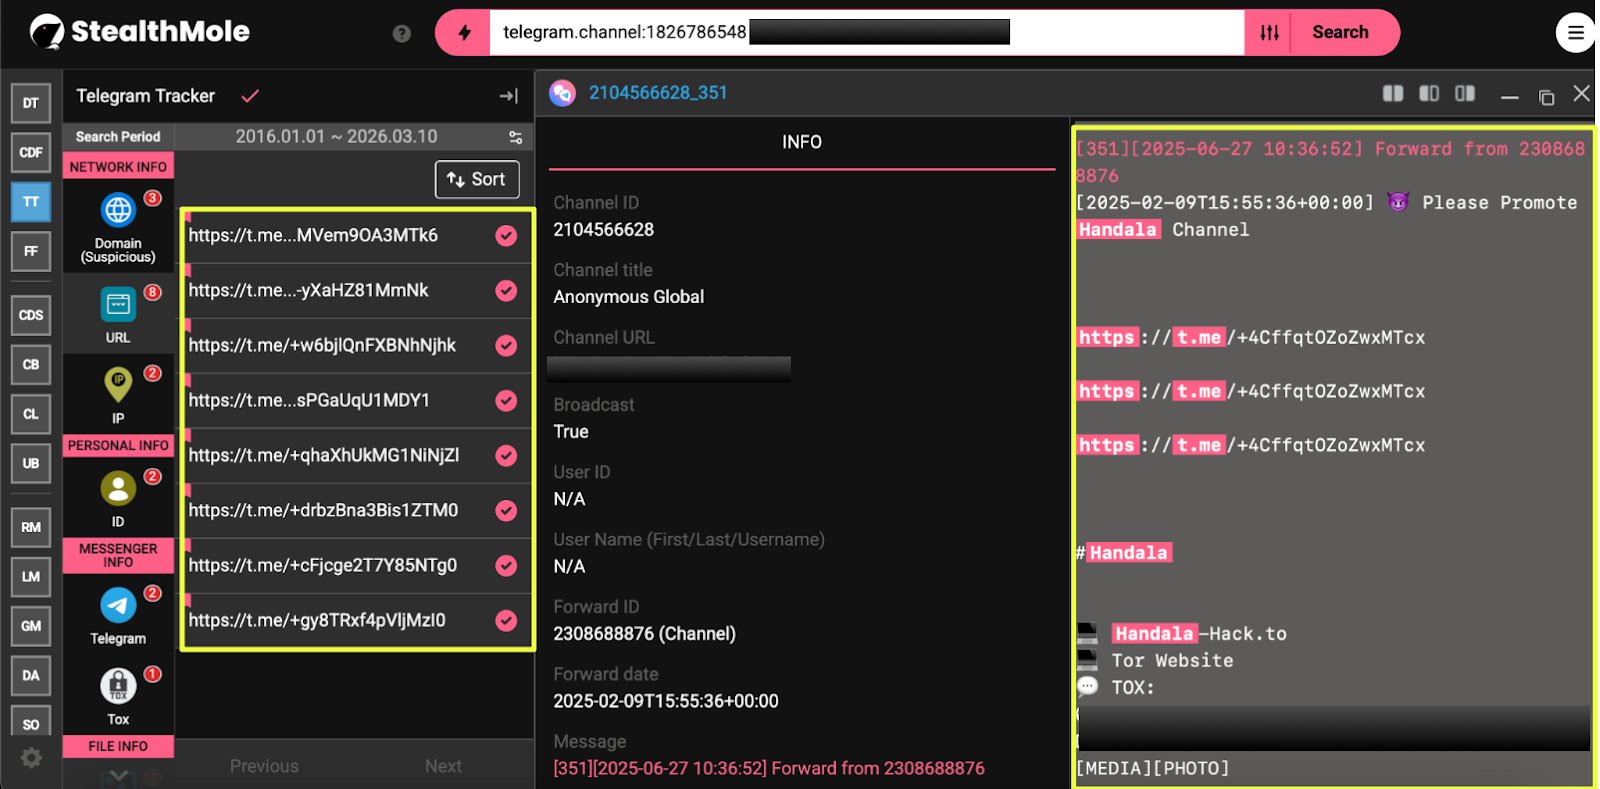1600x789 pixels.
Task: Open the Domain (Suspicious) globe icon
Action: [x=118, y=211]
